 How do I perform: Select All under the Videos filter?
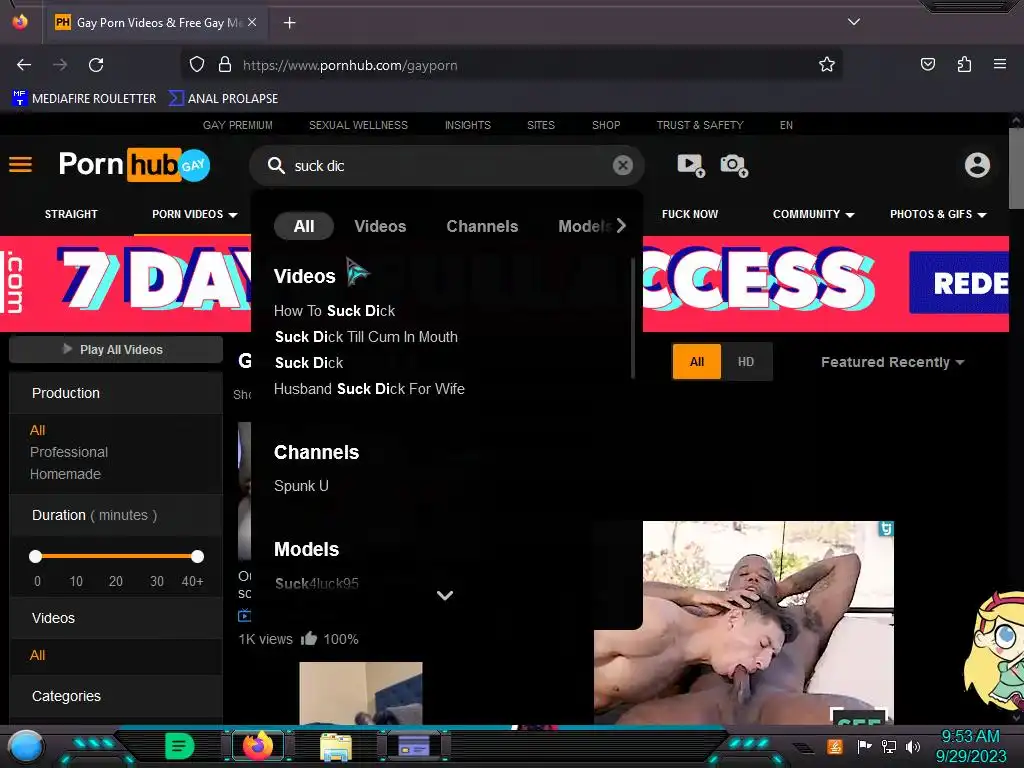click(x=37, y=655)
